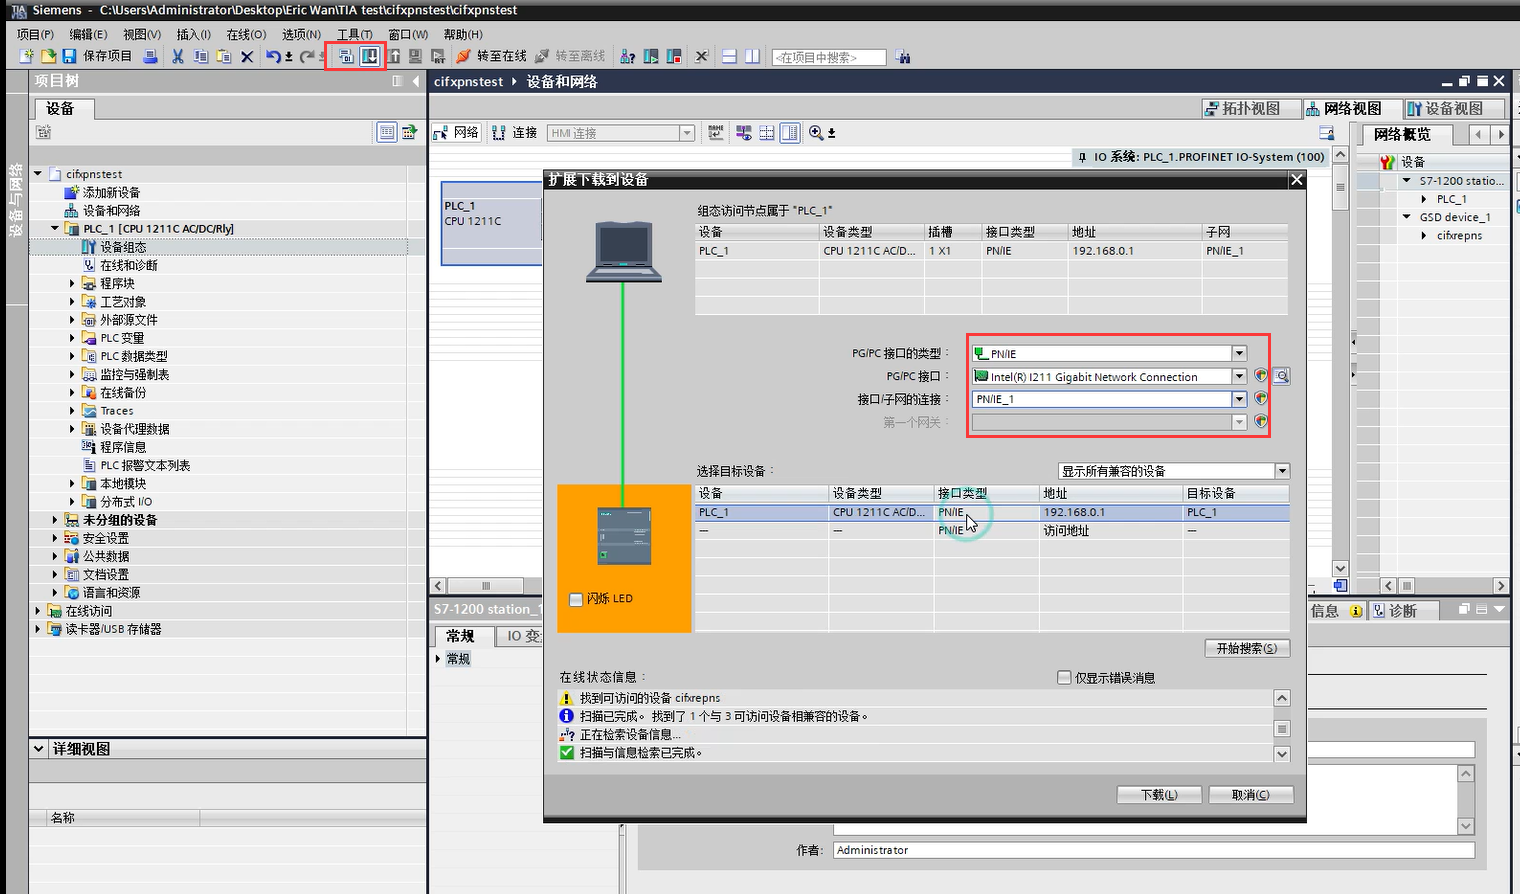Open the Online menu
Viewport: 1520px width, 894px height.
246,34
